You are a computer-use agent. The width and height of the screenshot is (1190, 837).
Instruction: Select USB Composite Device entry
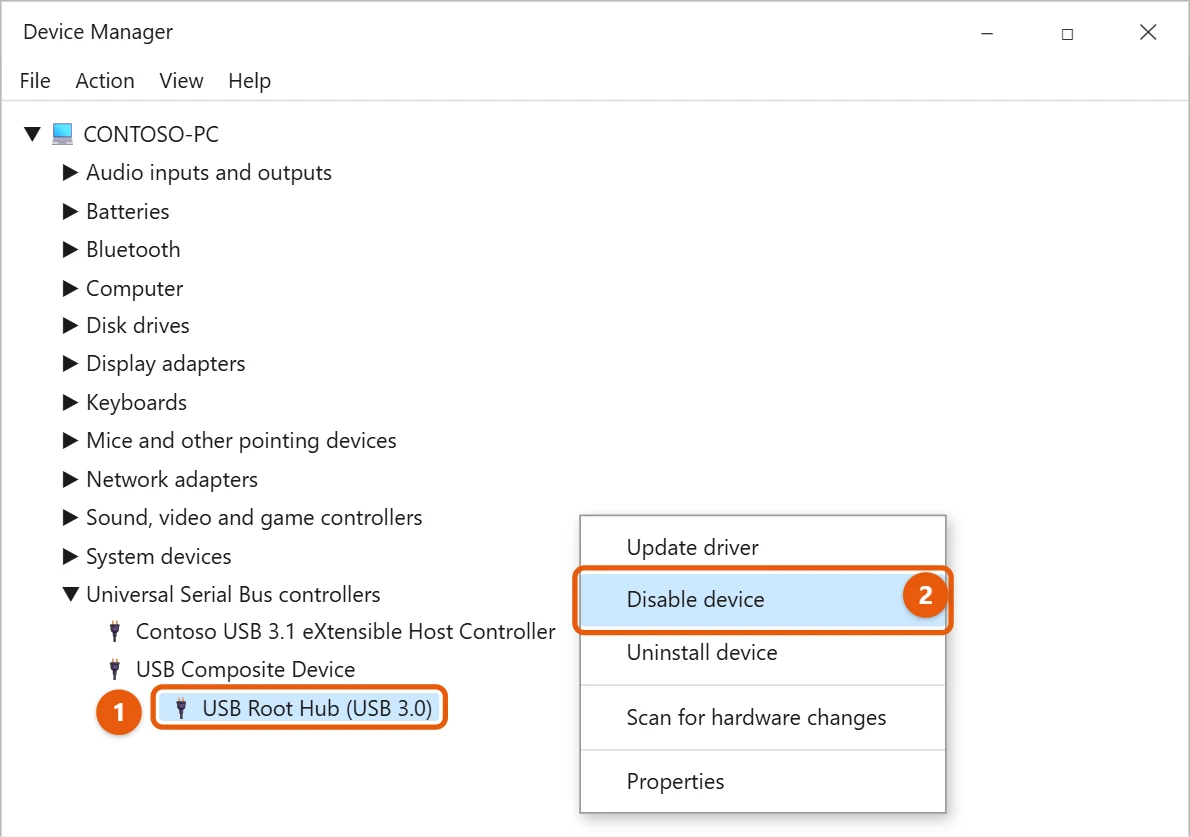(245, 669)
